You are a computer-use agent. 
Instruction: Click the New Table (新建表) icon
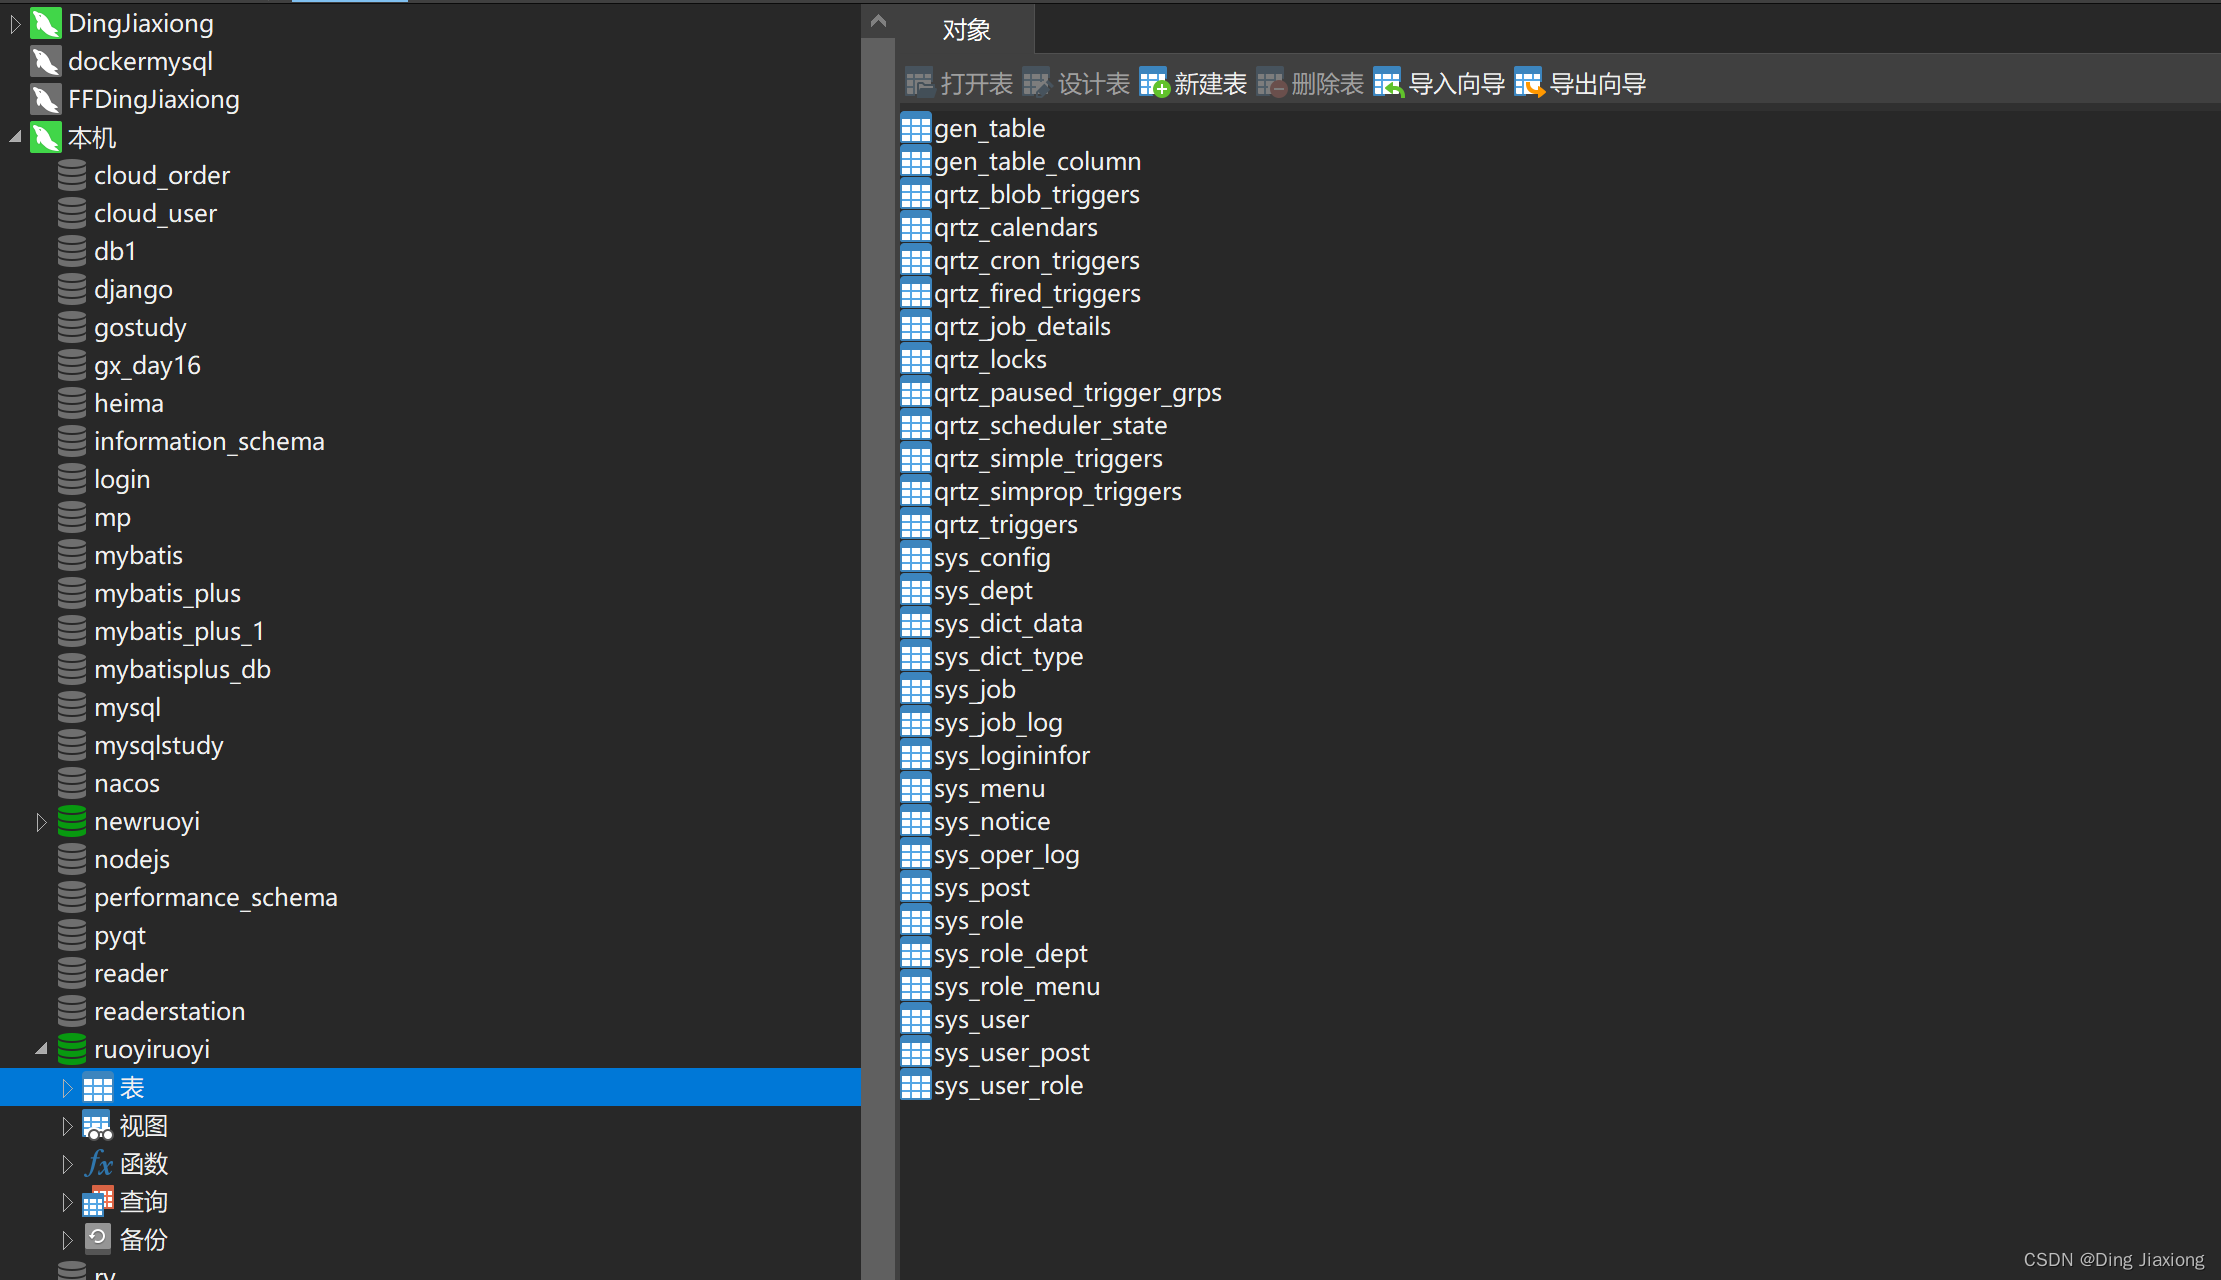click(1153, 84)
